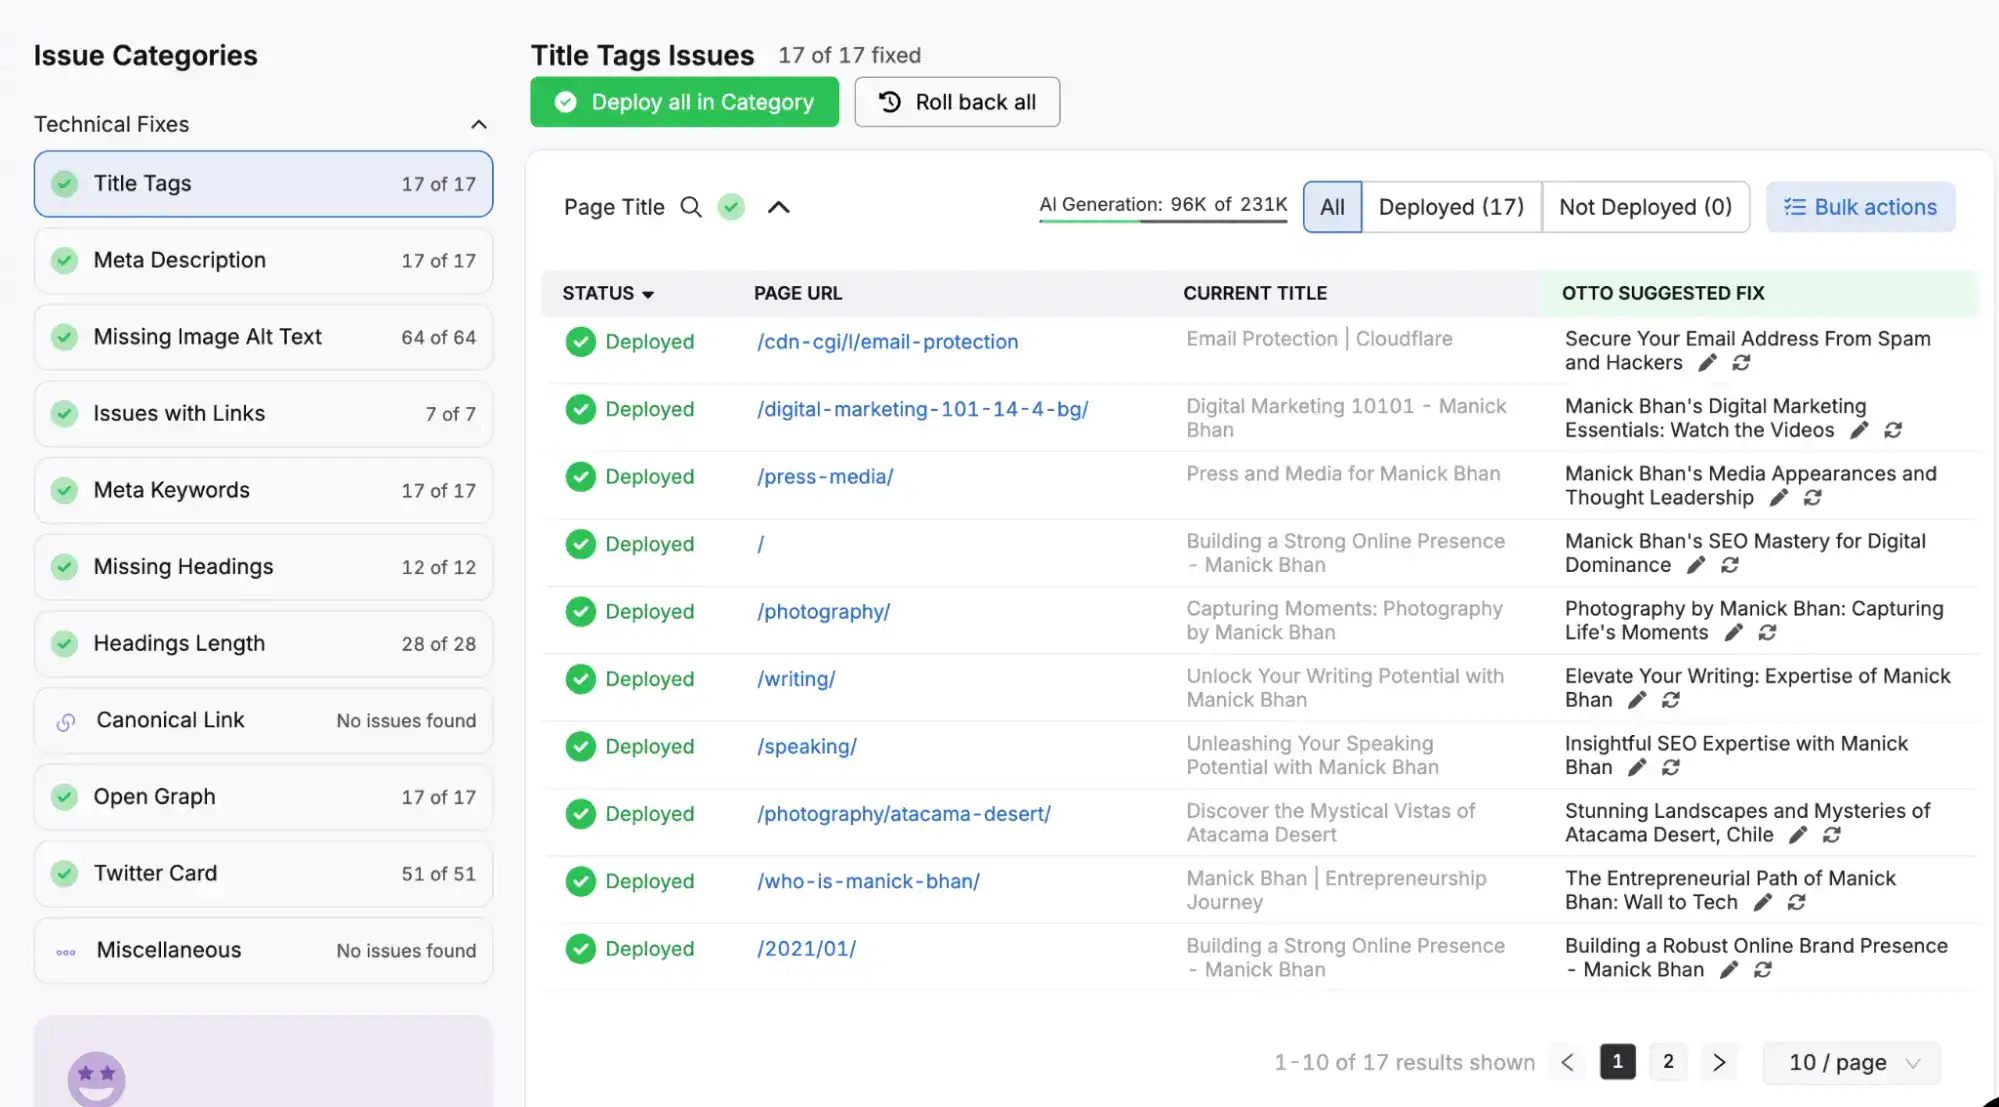
Task: Switch to the Deployed (17) tab
Action: point(1450,207)
